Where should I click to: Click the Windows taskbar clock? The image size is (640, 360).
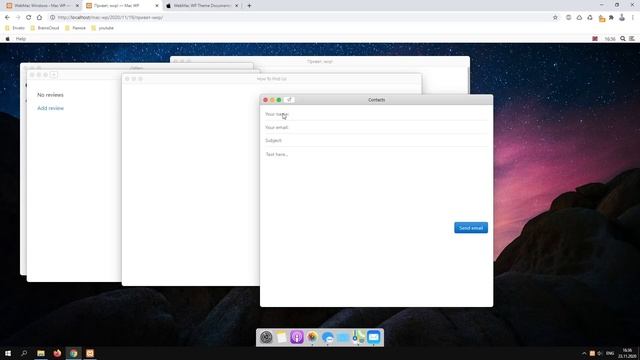(x=628, y=353)
